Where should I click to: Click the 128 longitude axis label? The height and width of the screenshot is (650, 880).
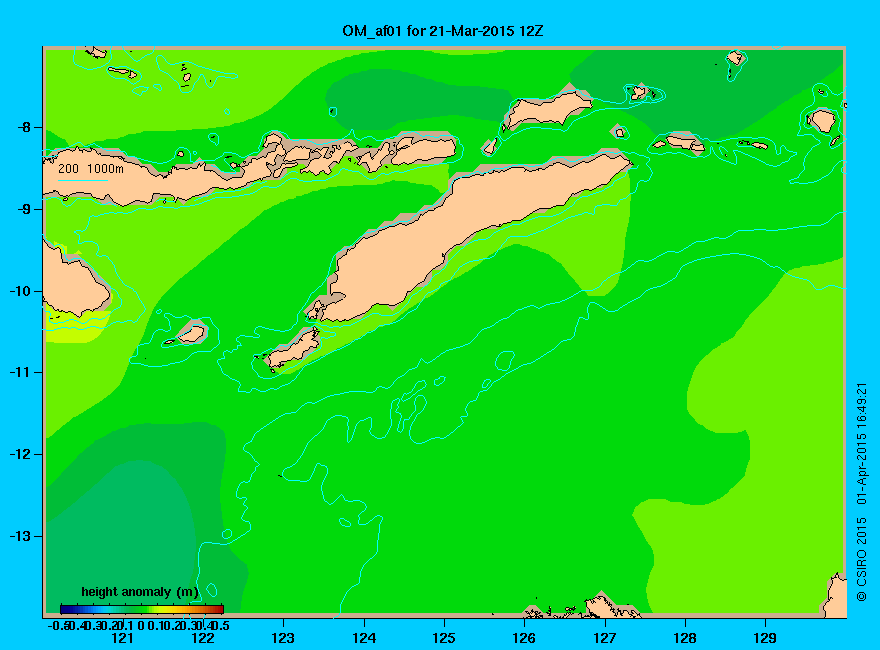click(x=685, y=638)
